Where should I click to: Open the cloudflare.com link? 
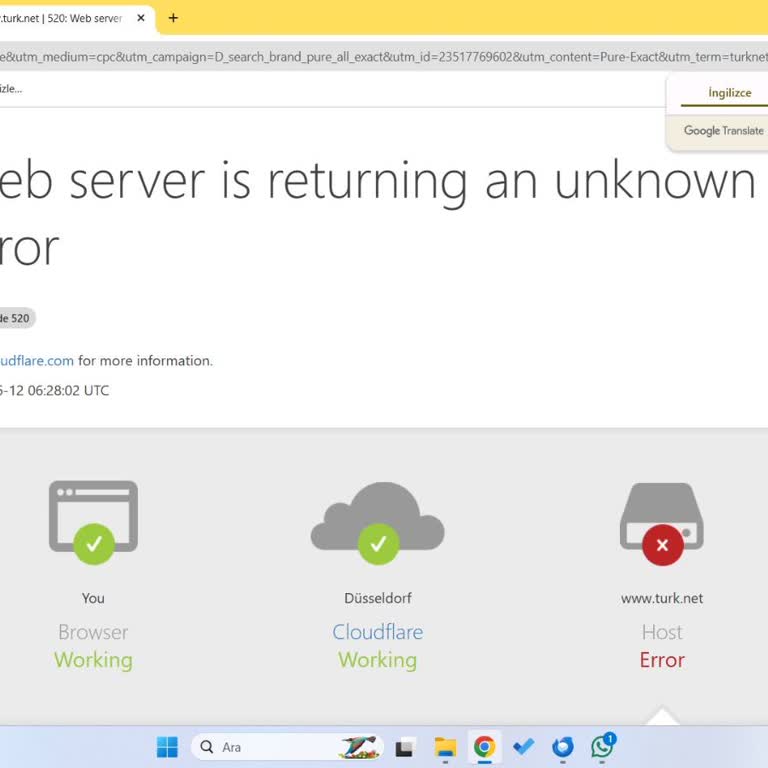click(37, 361)
